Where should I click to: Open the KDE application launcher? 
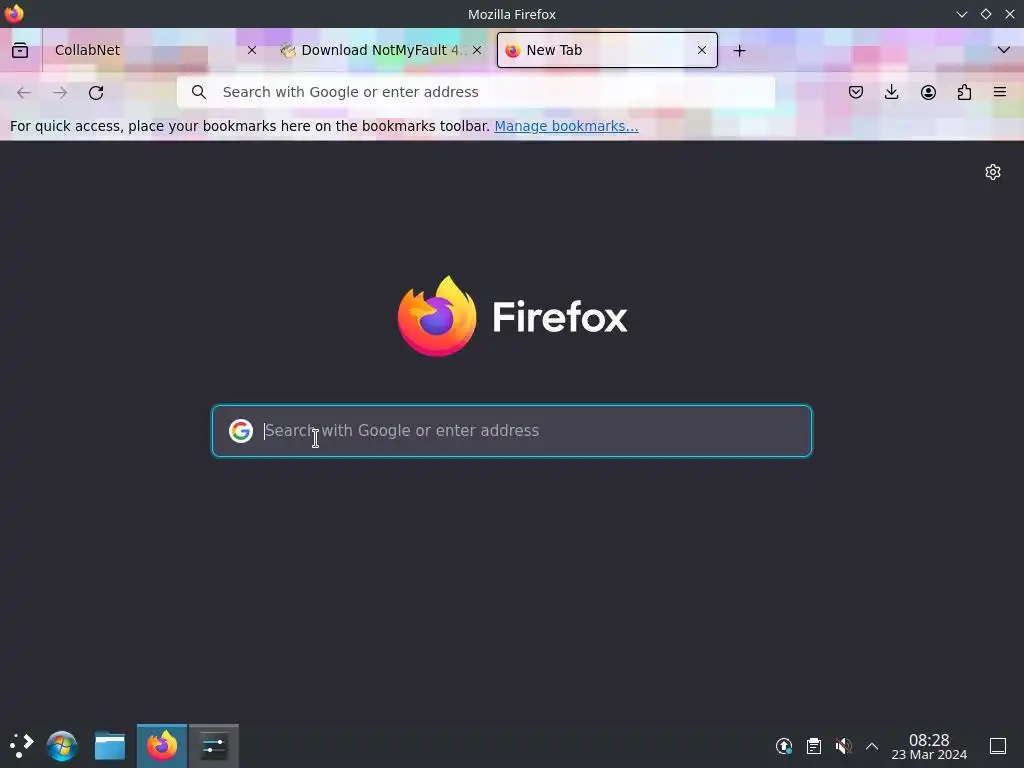[x=22, y=746]
